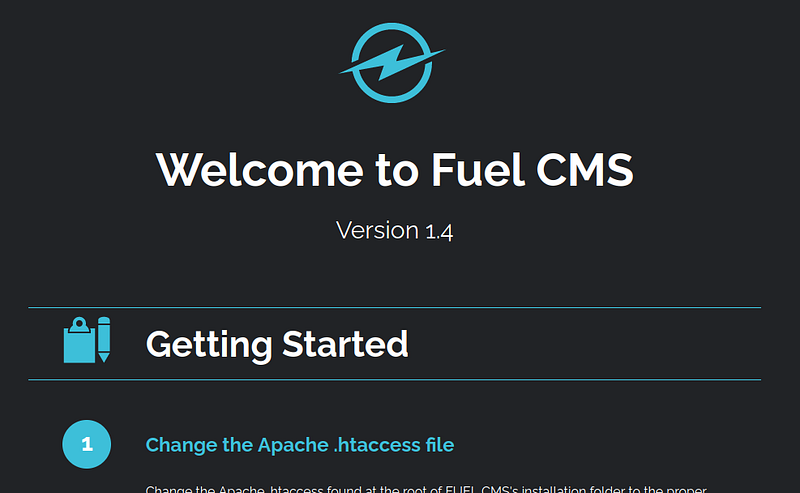The height and width of the screenshot is (493, 800).
Task: Open the Change the Apache .htaccess file heading
Action: (299, 445)
